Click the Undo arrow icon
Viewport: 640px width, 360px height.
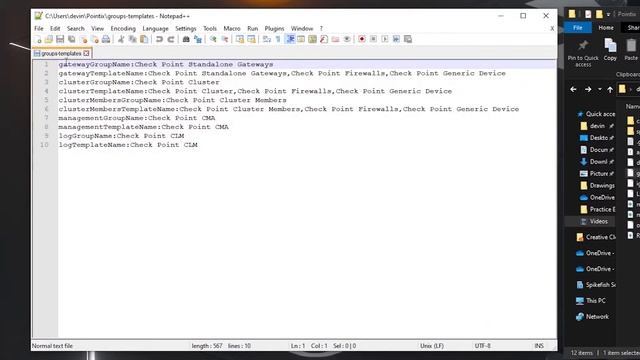[159, 39]
